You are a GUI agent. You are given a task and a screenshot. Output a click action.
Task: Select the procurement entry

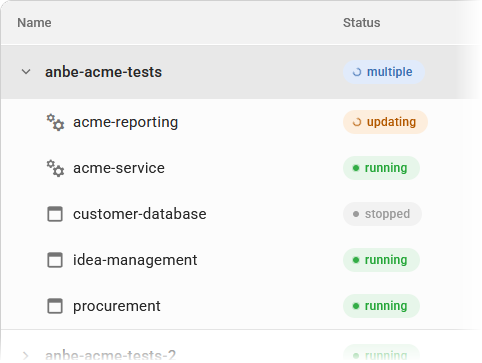click(x=117, y=306)
